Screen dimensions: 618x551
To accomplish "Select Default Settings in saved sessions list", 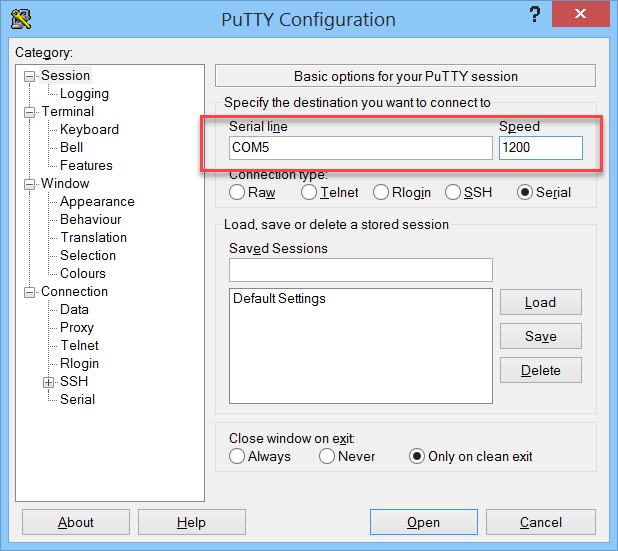I will click(279, 299).
